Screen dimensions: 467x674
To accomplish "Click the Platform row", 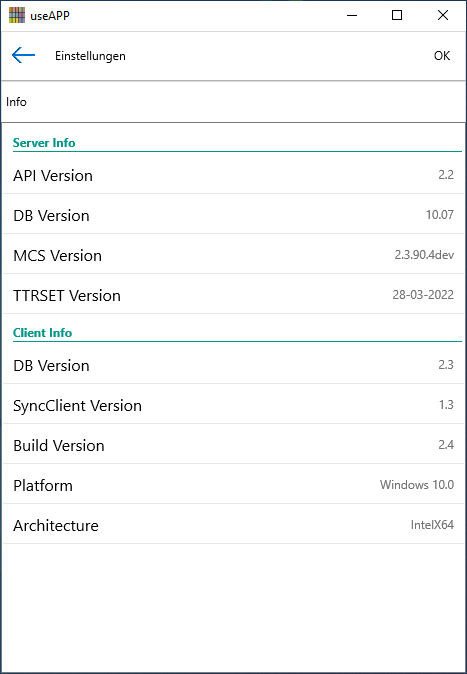I will (234, 485).
